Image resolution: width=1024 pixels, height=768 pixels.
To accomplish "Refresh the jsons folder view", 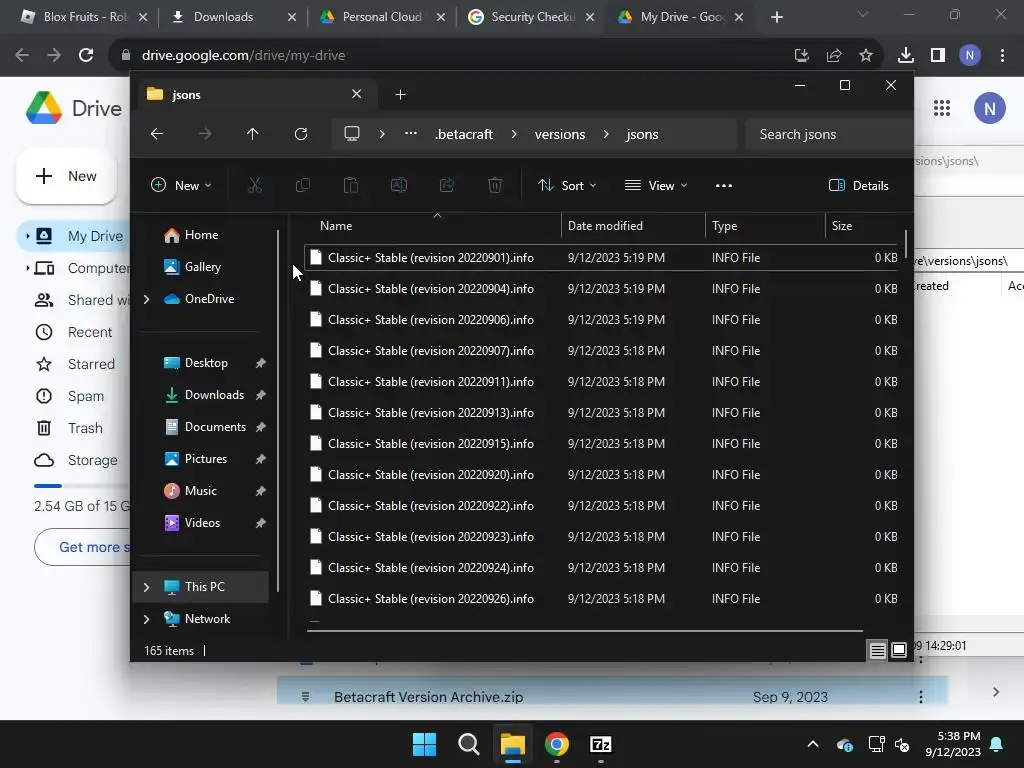I will (x=300, y=134).
